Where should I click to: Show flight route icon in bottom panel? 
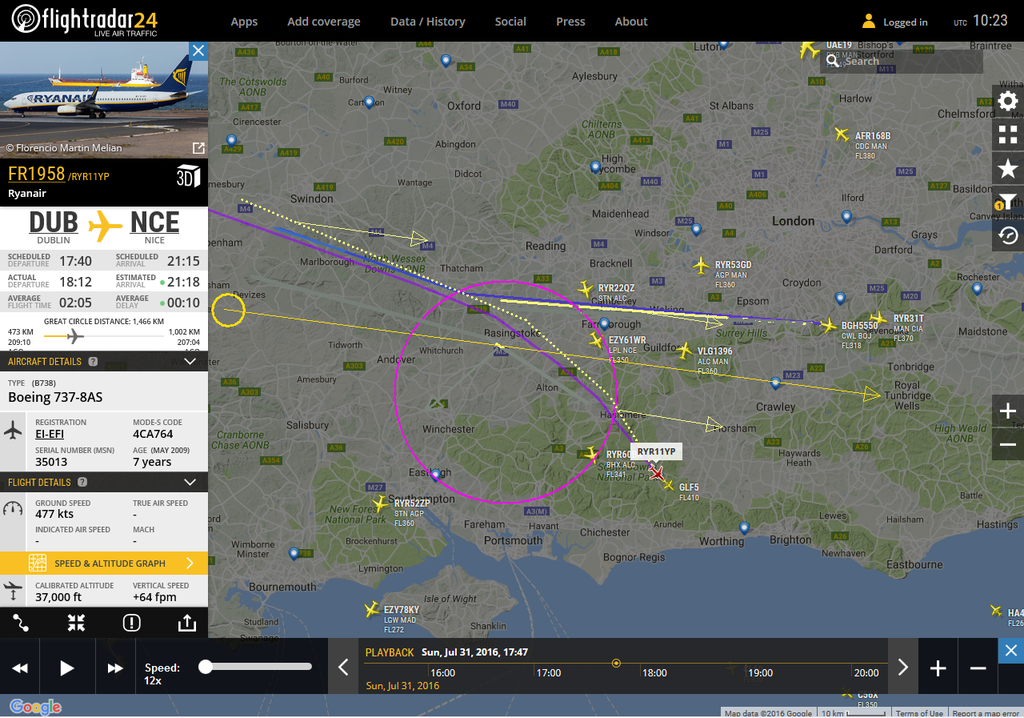coord(21,623)
